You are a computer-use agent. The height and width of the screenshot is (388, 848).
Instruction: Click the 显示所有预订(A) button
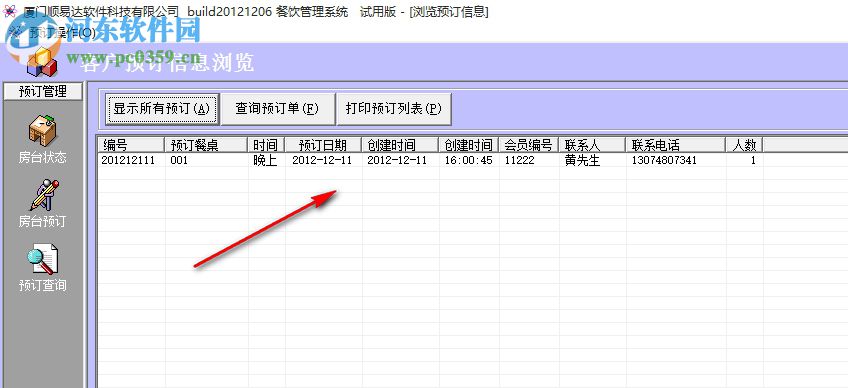coord(162,108)
